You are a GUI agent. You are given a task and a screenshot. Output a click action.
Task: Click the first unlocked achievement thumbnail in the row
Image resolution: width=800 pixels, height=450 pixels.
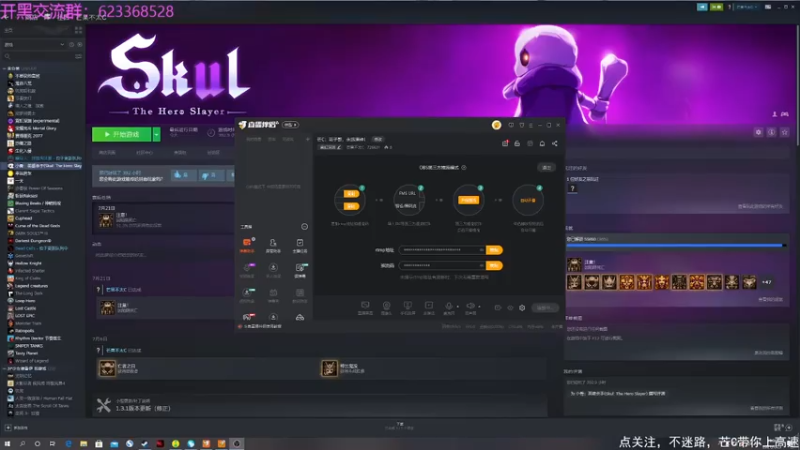(x=574, y=282)
